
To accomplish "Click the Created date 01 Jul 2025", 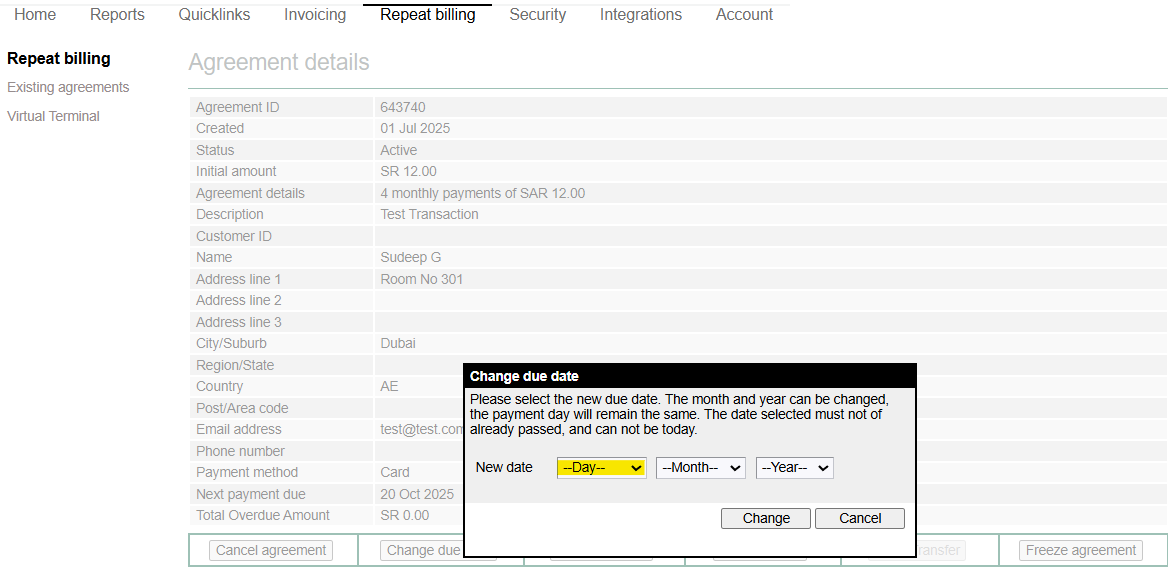I will click(x=415, y=129).
